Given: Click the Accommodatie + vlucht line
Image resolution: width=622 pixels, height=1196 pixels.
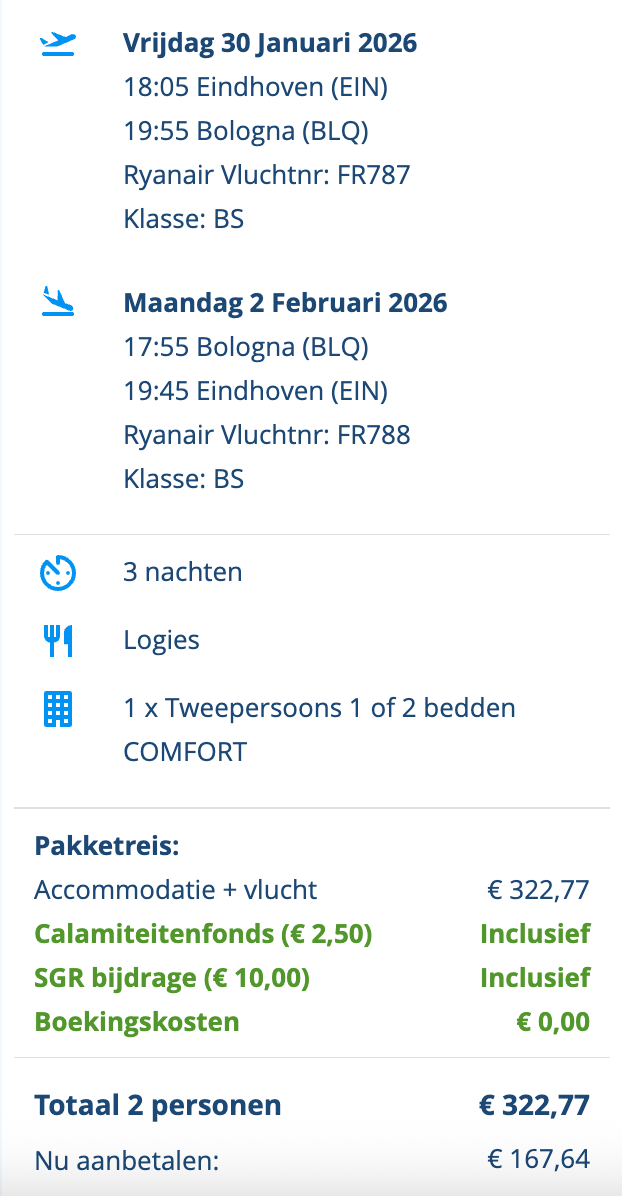Looking at the screenshot, I should (x=176, y=890).
